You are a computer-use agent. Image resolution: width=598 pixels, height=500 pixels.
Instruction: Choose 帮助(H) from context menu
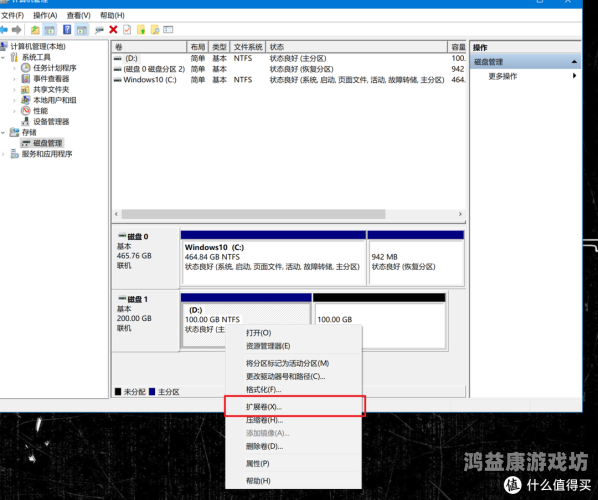[294, 481]
